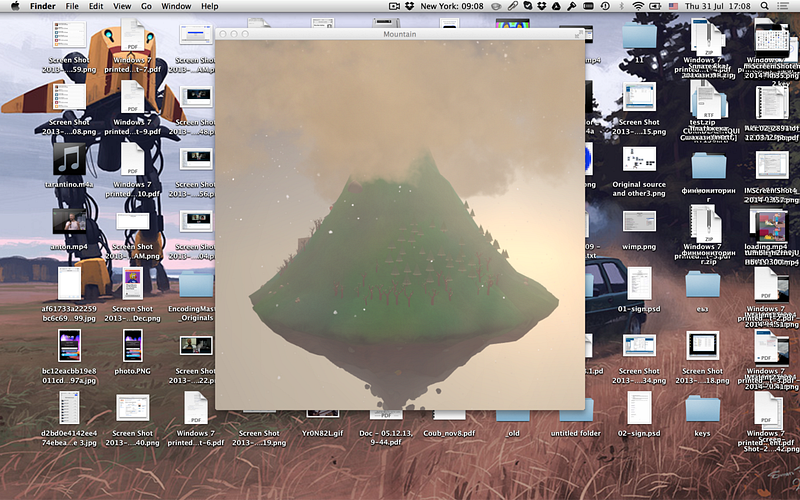Image resolution: width=800 pixels, height=500 pixels.
Task: Select the Screen Shot 2013-...15.png file
Action: pos(639,96)
